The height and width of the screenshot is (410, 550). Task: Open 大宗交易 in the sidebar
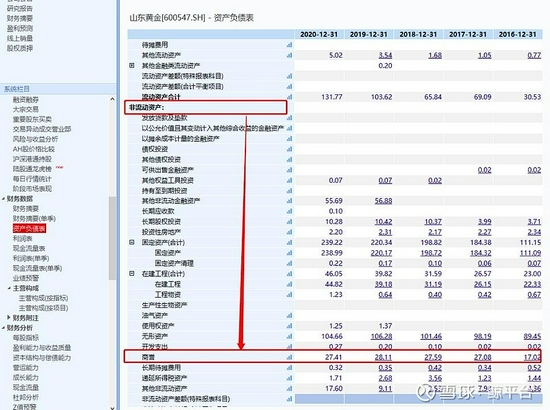point(26,109)
